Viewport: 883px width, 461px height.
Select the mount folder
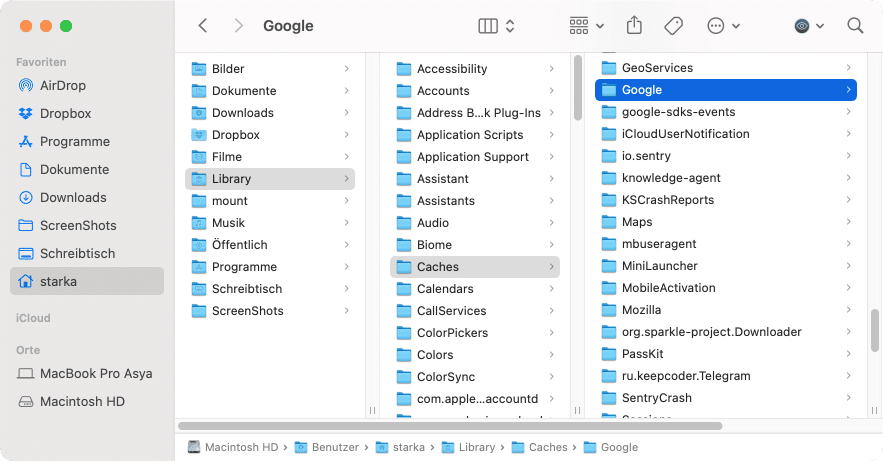coord(270,201)
